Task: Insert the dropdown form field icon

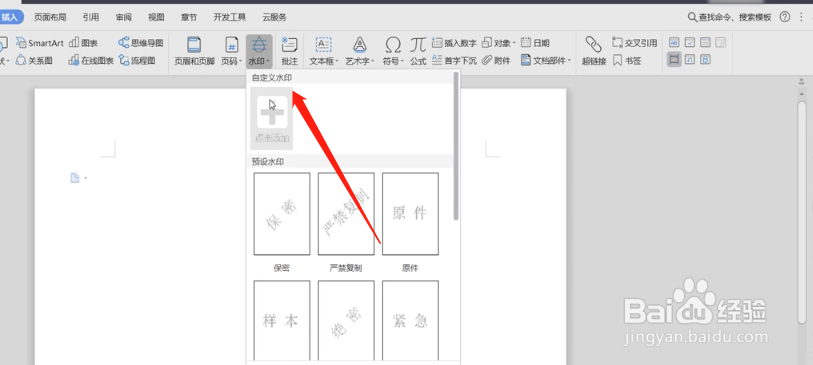Action: coord(705,43)
